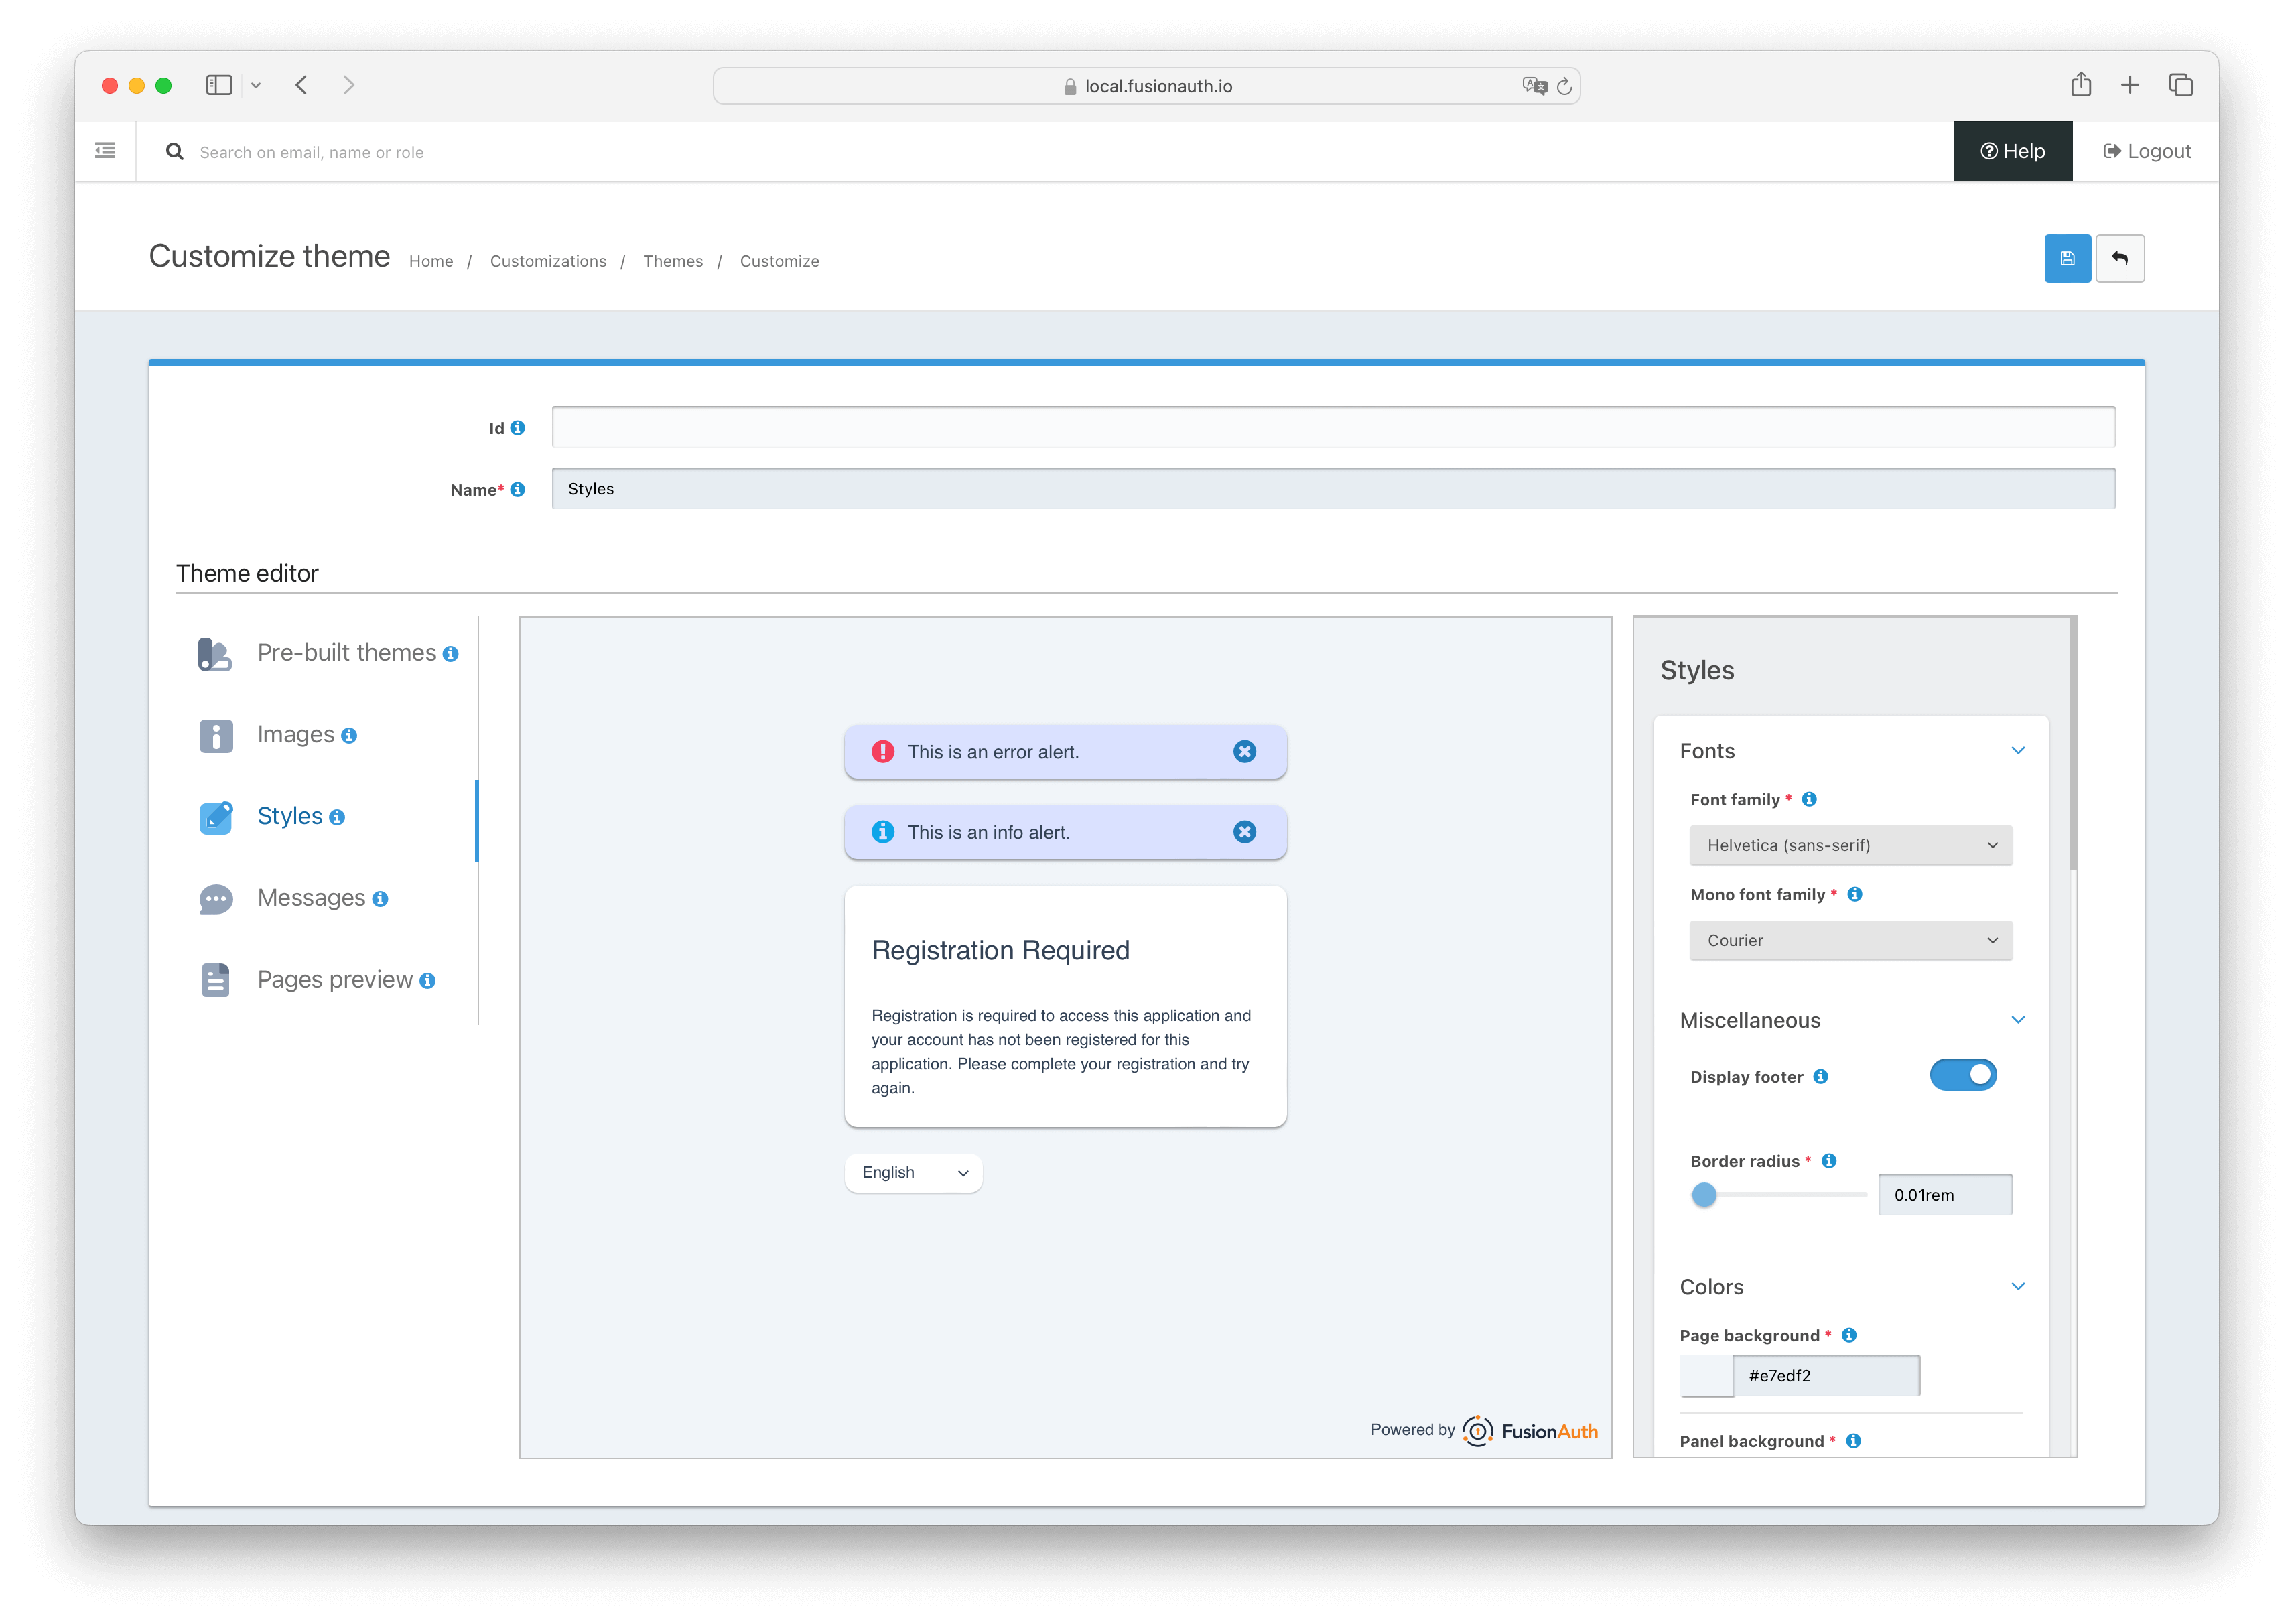Viewport: 2294px width, 1624px height.
Task: Open a new Safari tab with plus
Action: 2129,85
